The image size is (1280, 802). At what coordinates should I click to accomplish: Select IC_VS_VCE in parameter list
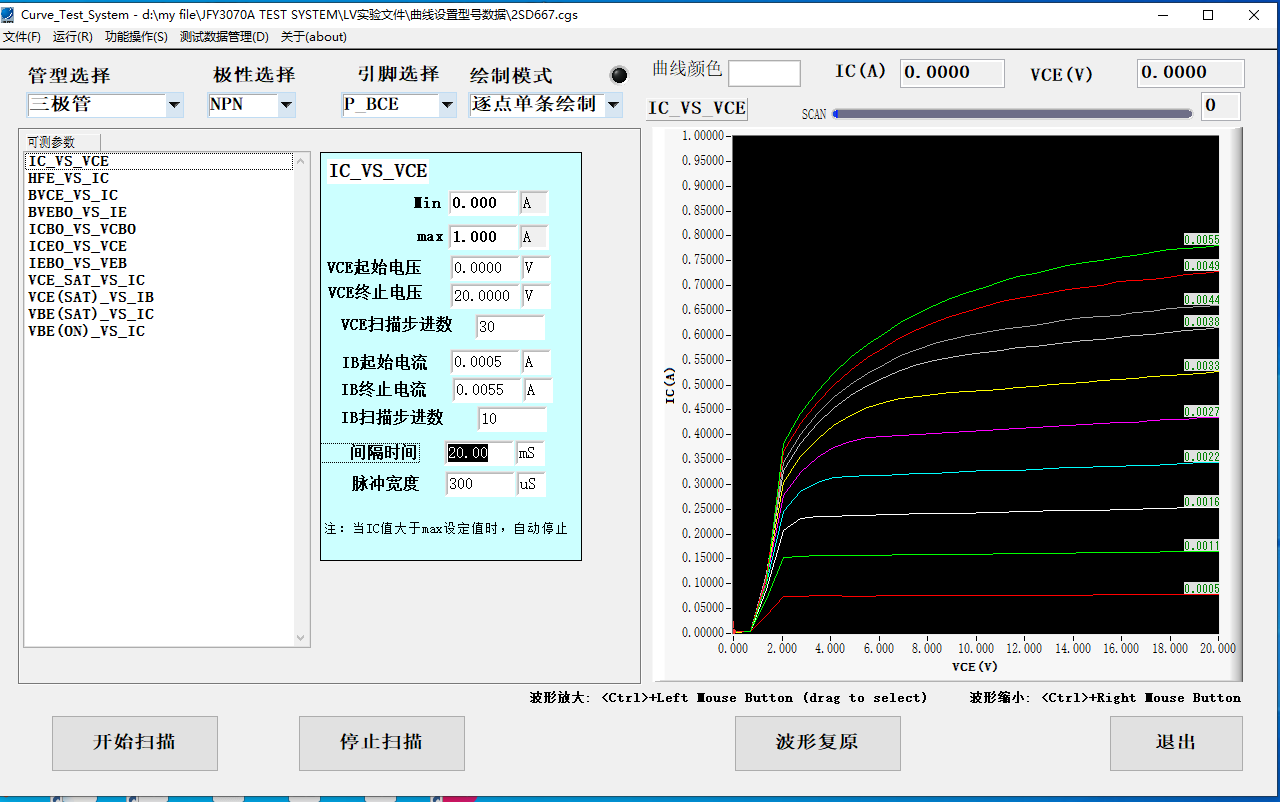[x=159, y=161]
